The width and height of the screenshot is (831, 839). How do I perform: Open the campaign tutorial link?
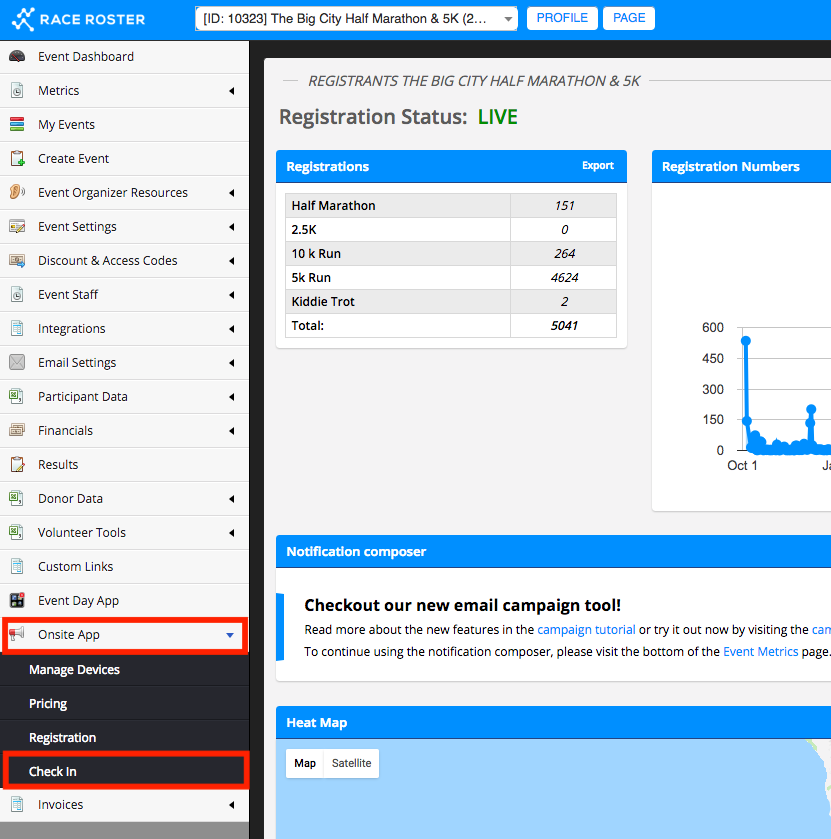pyautogui.click(x=586, y=630)
